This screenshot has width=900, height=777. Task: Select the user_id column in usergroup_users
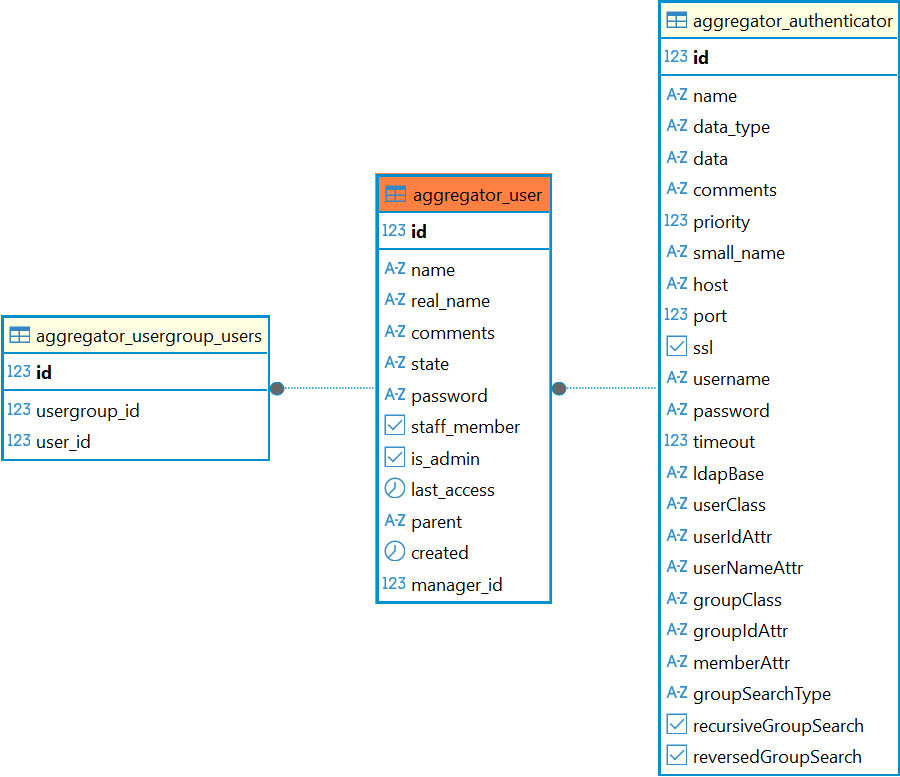63,441
